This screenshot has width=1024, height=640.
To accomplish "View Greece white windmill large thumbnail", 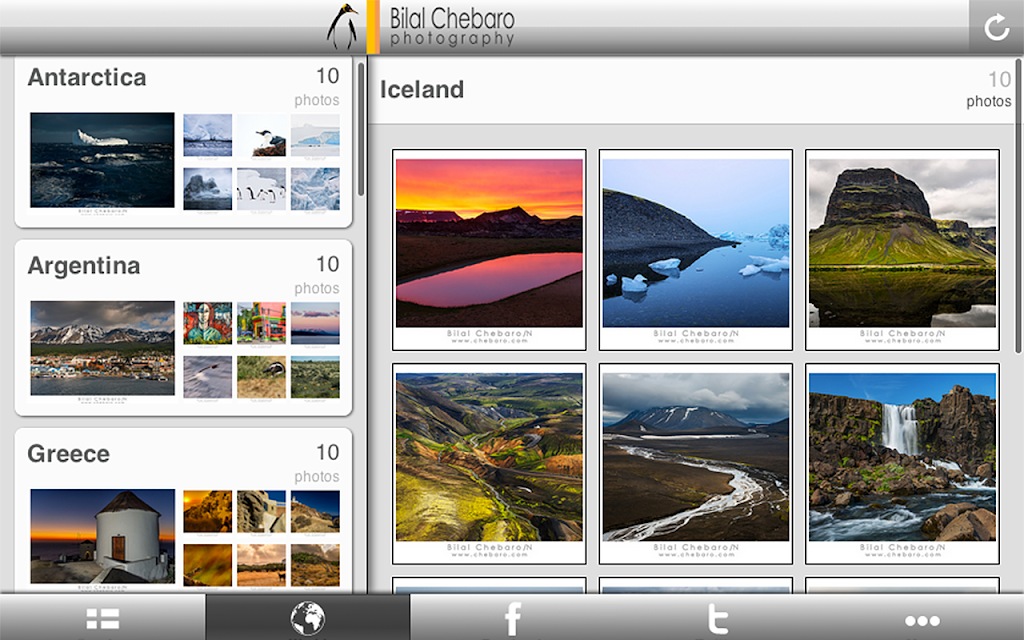I will click(x=103, y=536).
